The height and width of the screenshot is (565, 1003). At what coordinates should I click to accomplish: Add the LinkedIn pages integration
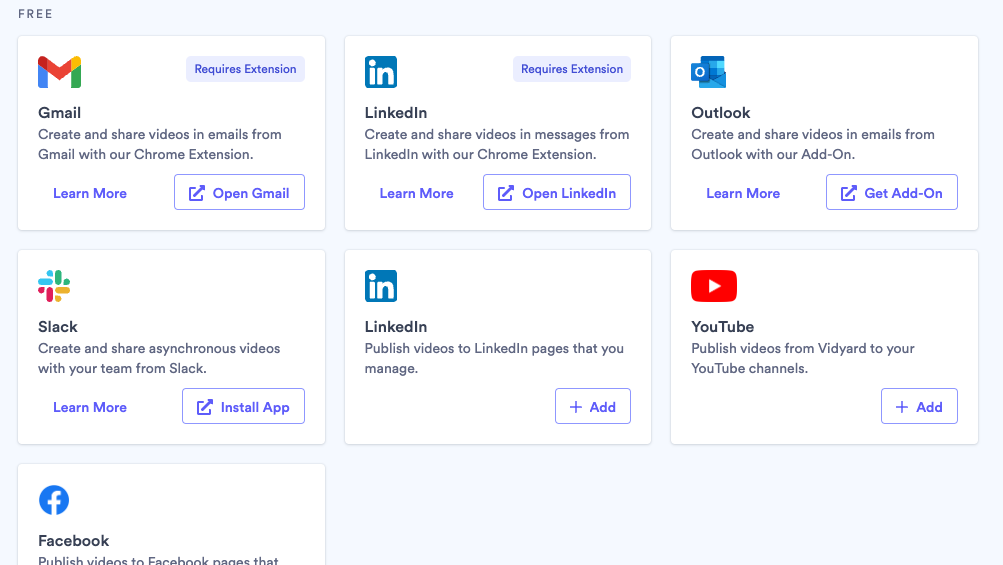point(592,407)
